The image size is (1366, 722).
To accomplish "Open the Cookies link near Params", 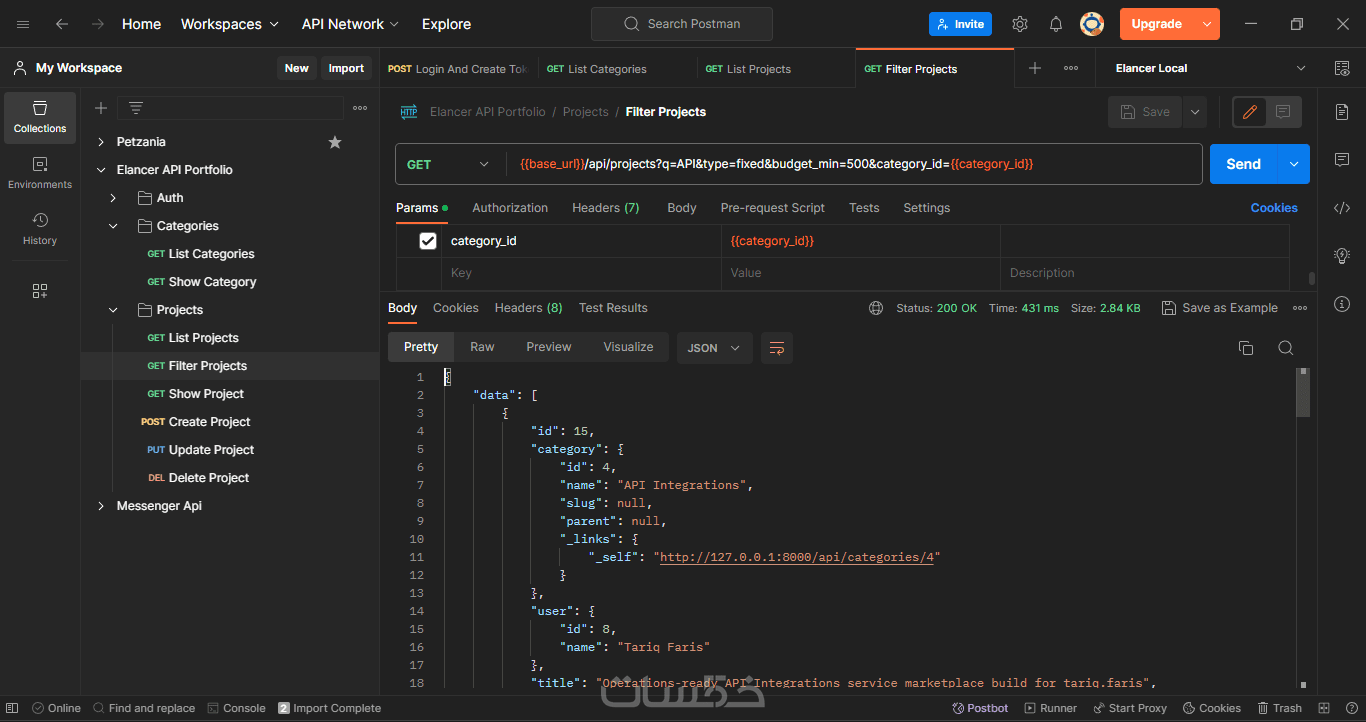I will (1273, 208).
